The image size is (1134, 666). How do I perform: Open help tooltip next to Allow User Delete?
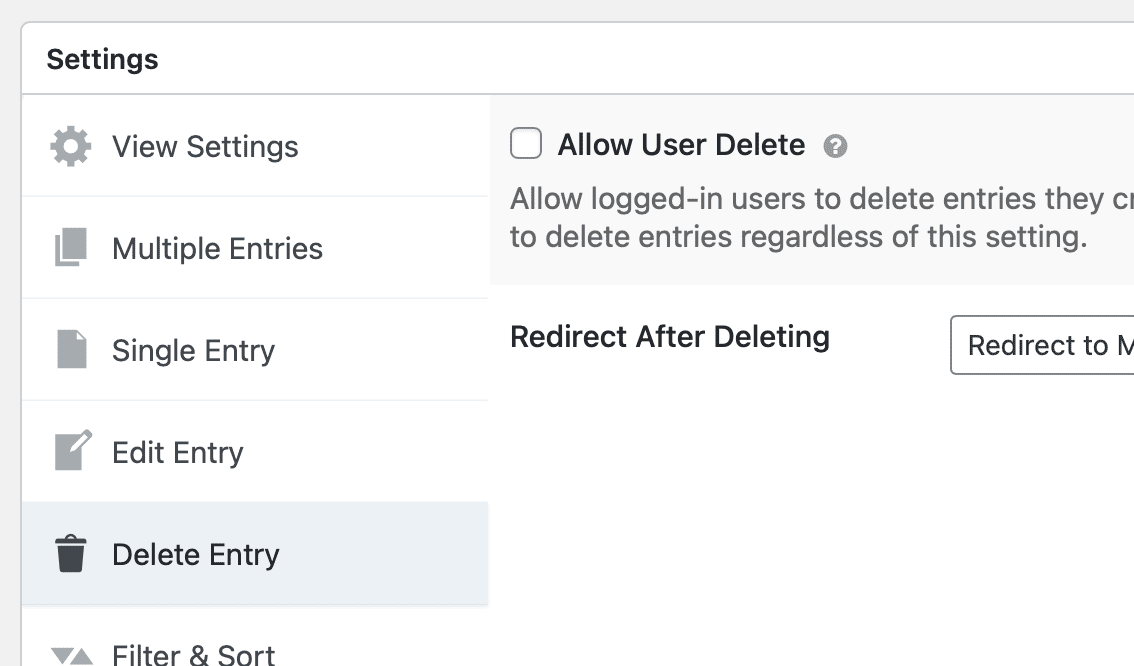835,147
